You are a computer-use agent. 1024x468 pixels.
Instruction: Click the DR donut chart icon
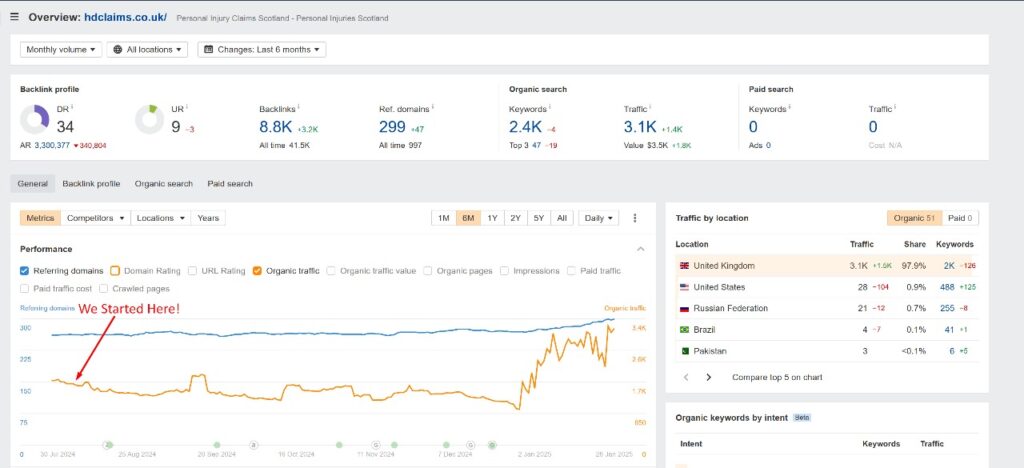(x=35, y=120)
